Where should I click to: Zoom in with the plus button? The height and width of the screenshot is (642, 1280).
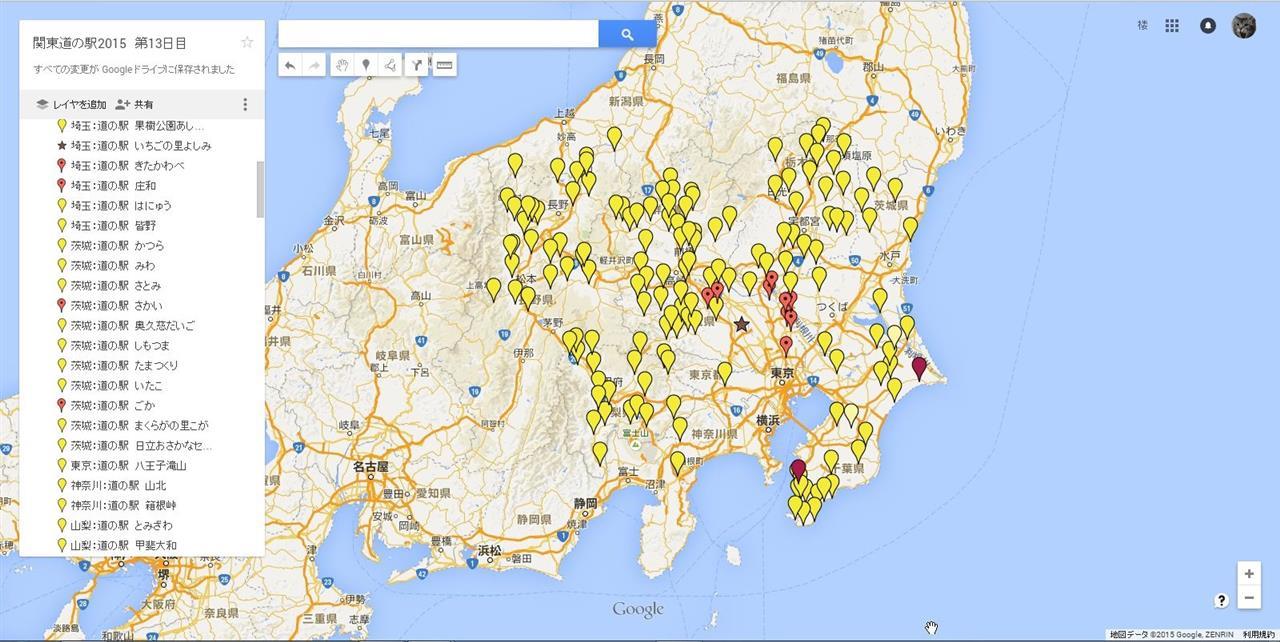pyautogui.click(x=1249, y=574)
